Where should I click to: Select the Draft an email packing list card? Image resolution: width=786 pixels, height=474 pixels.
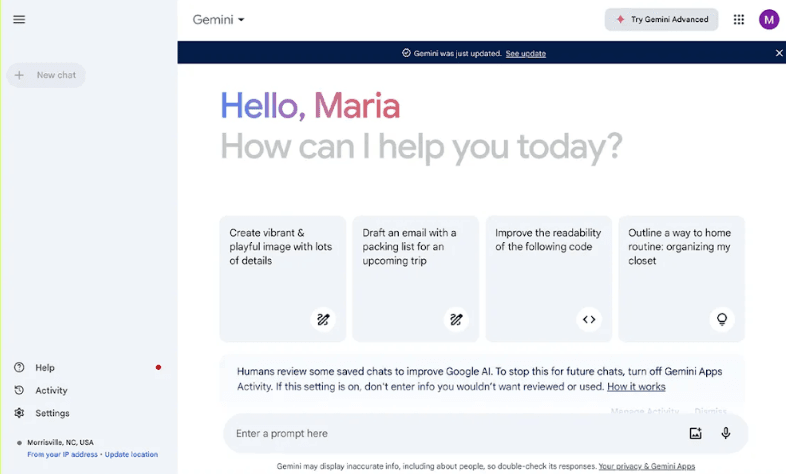416,279
